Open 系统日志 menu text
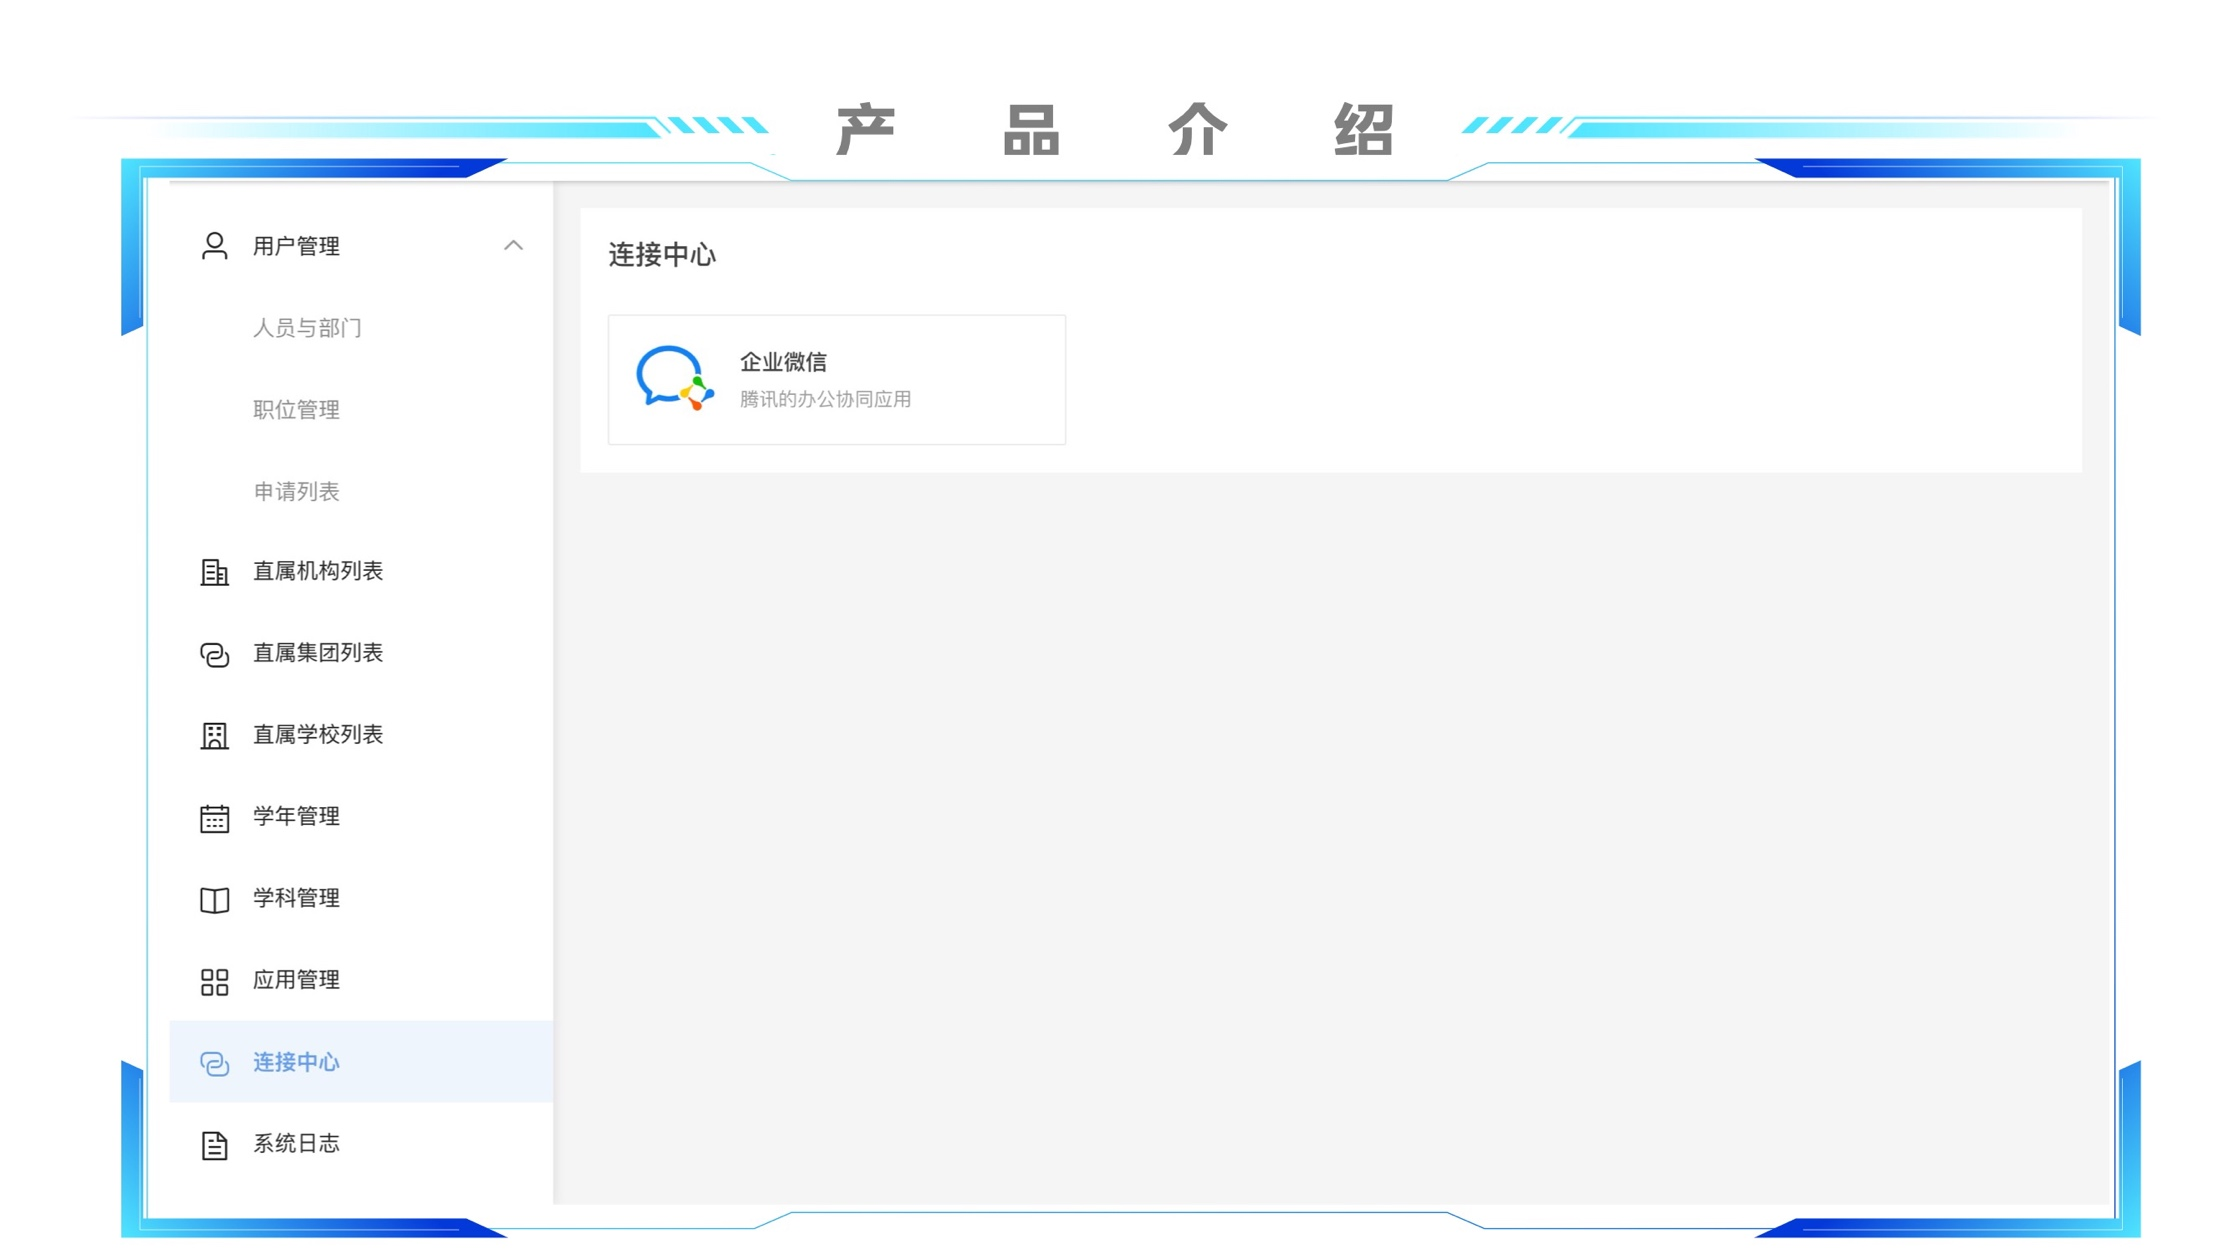This screenshot has width=2230, height=1255. pos(296,1143)
